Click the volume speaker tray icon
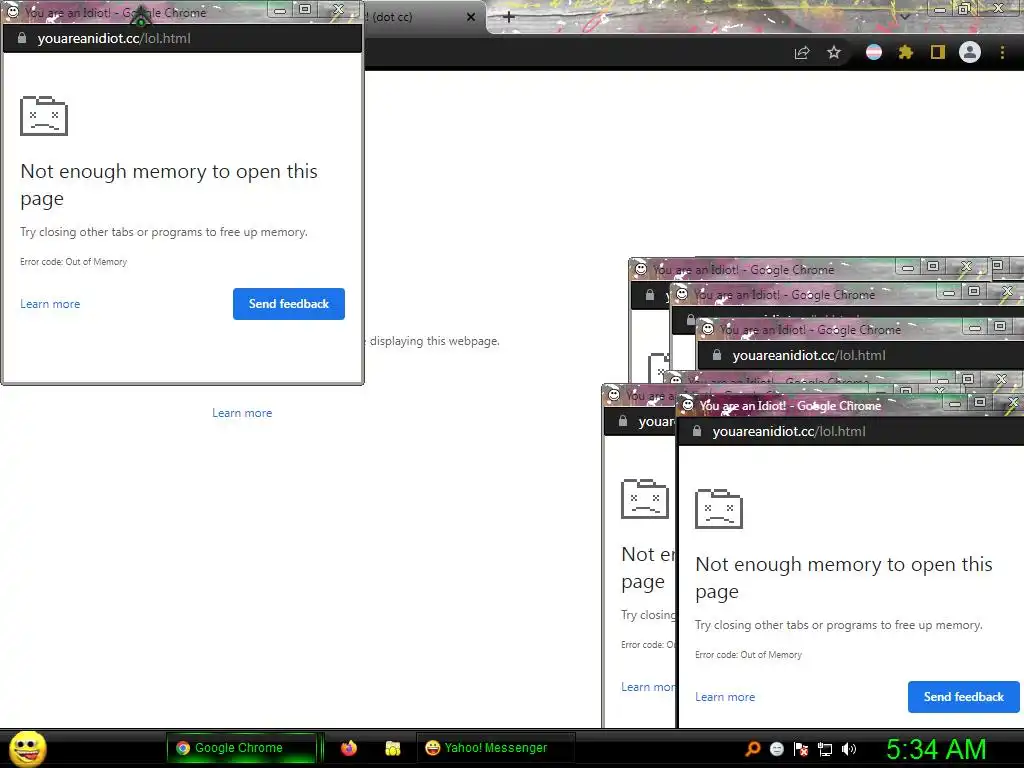The height and width of the screenshot is (768, 1024). coord(849,749)
